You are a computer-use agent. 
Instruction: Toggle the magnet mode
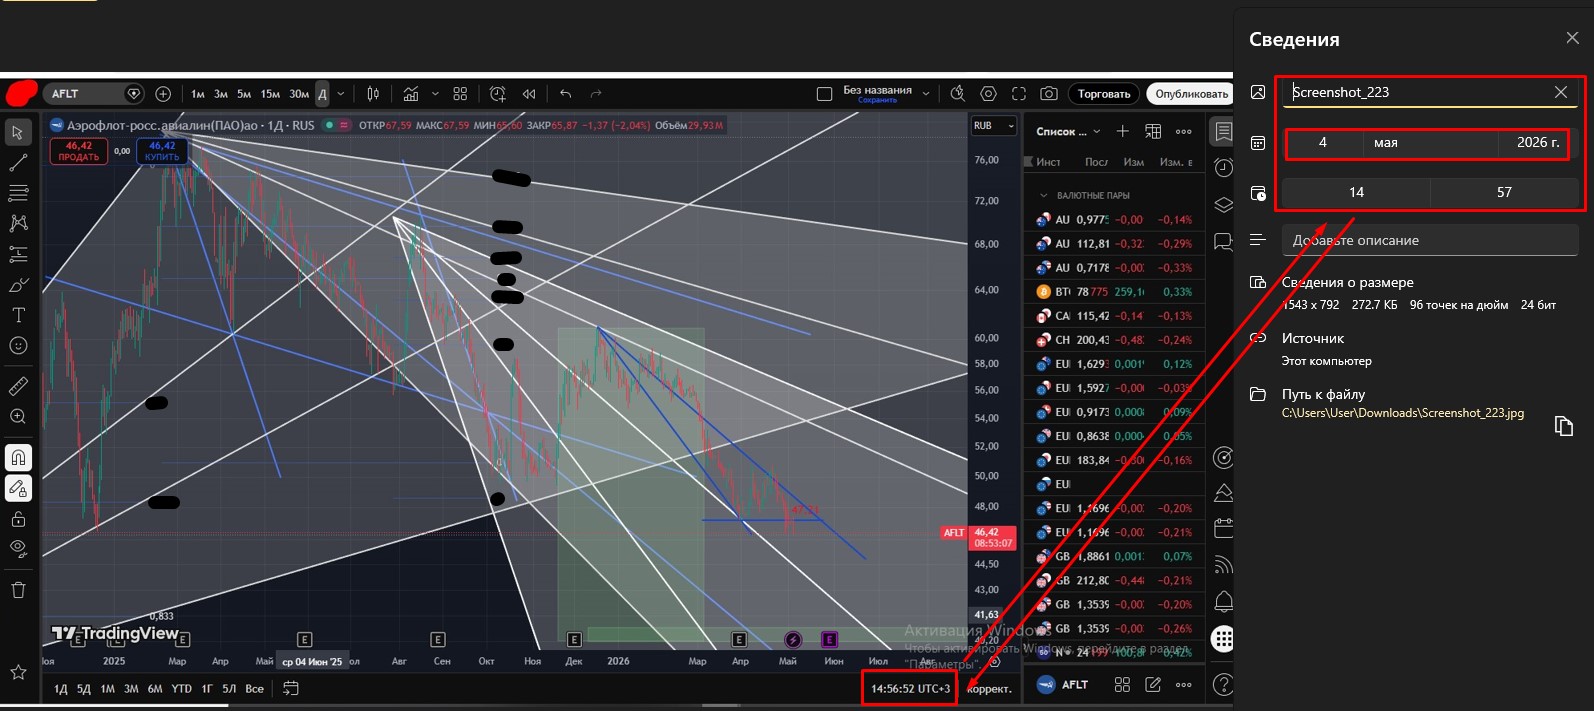(x=18, y=458)
